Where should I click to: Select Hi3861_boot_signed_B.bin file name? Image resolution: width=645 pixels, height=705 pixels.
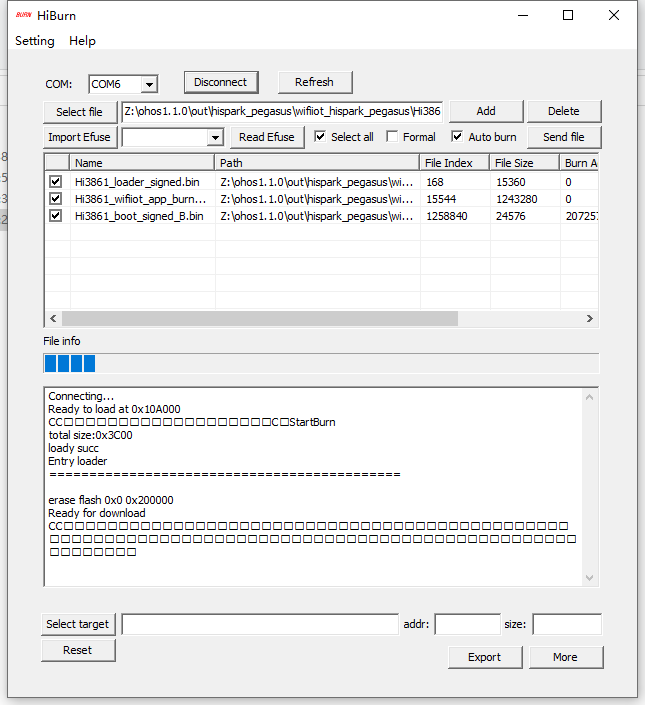coord(139,216)
